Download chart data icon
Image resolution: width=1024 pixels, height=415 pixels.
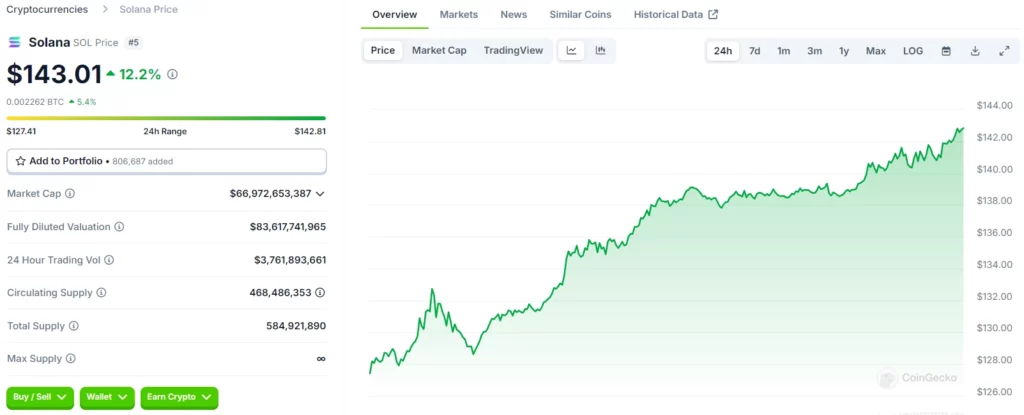click(975, 51)
